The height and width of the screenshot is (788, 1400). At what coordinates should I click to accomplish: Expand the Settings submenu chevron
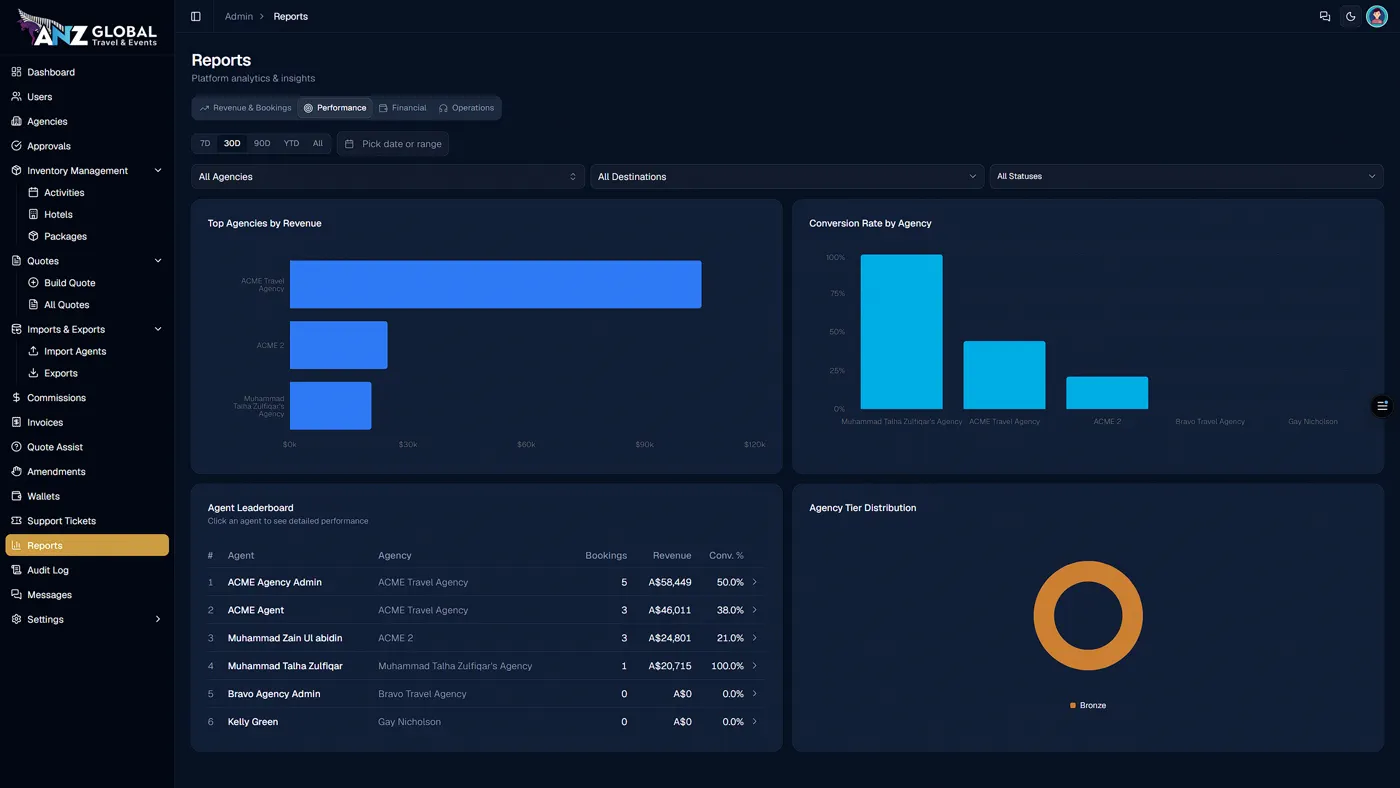point(158,619)
